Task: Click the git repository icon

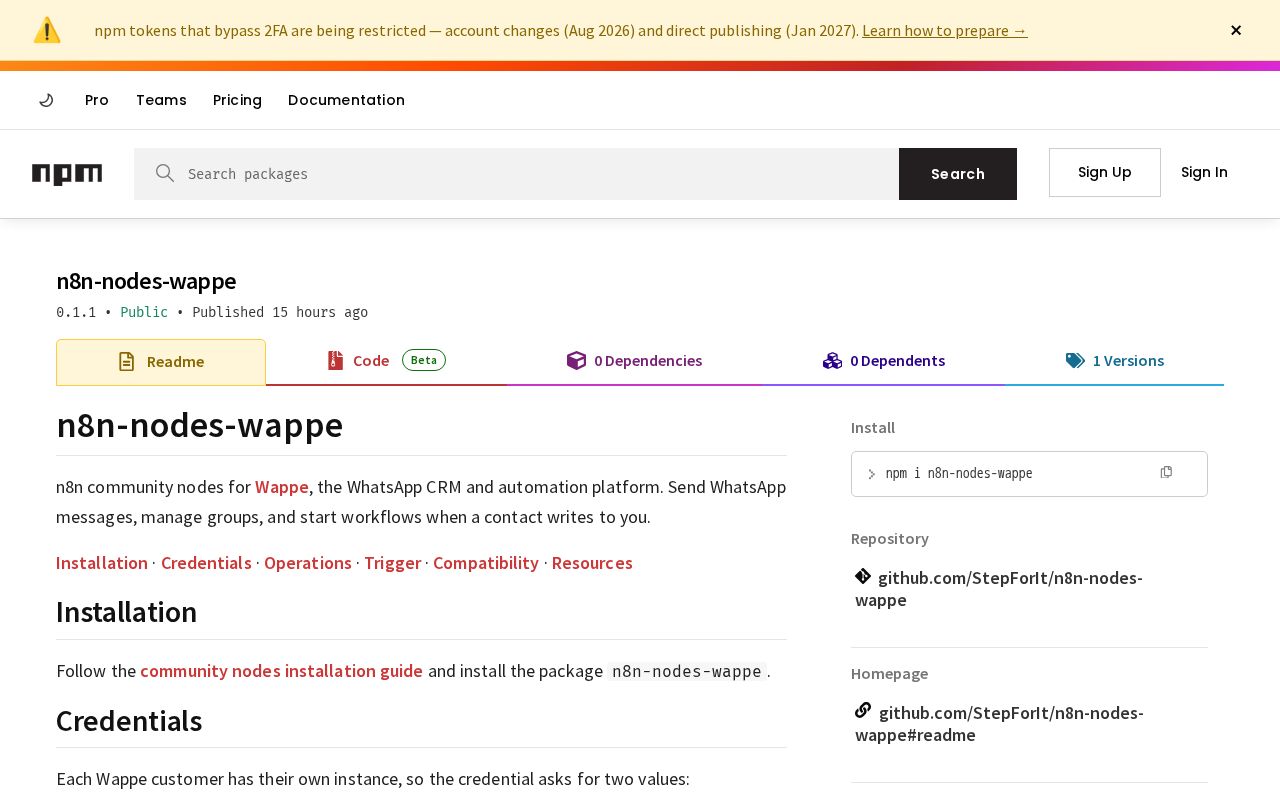Action: click(x=863, y=576)
